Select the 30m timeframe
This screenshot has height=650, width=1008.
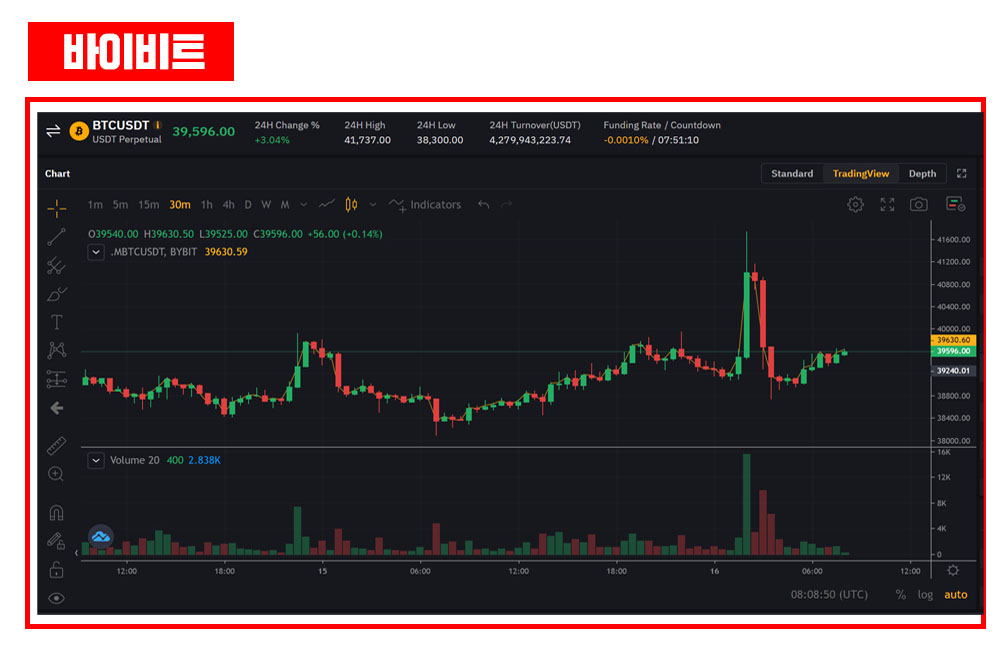coord(179,204)
